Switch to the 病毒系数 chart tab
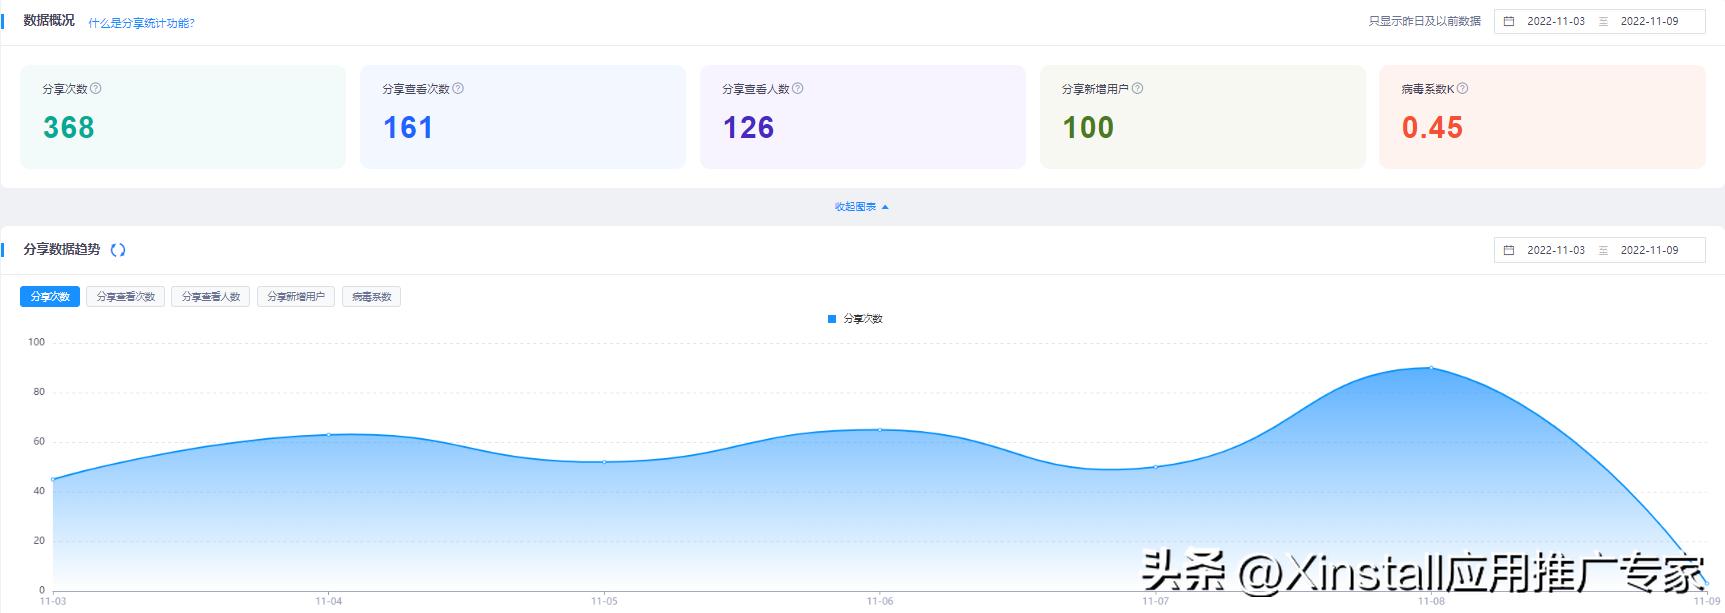This screenshot has width=1725, height=613. coord(372,297)
